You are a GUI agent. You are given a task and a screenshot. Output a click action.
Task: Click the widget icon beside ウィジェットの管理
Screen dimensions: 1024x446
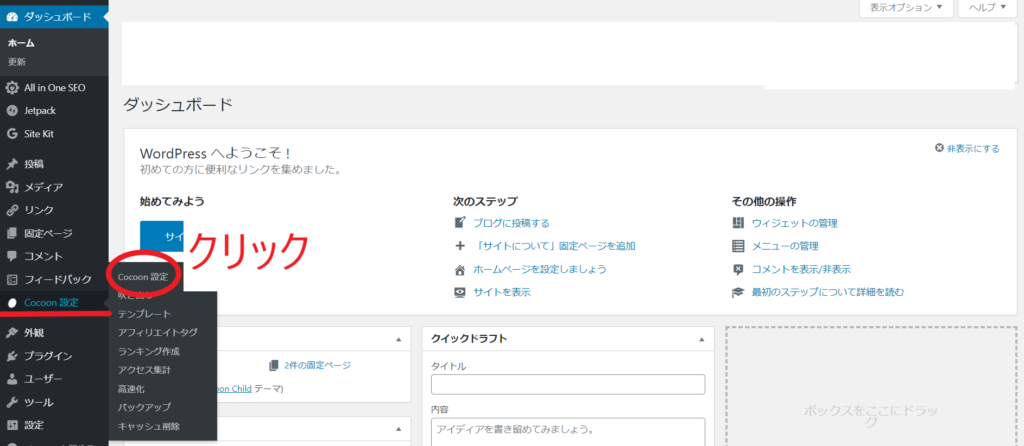coord(739,223)
